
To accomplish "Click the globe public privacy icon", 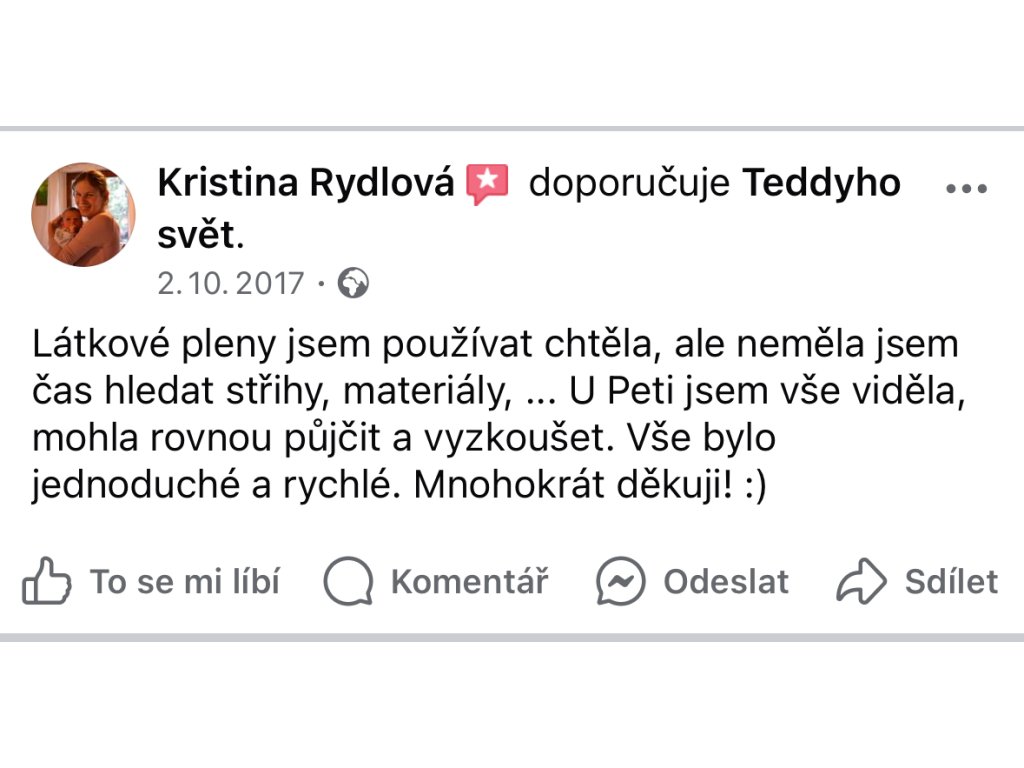I will (353, 284).
